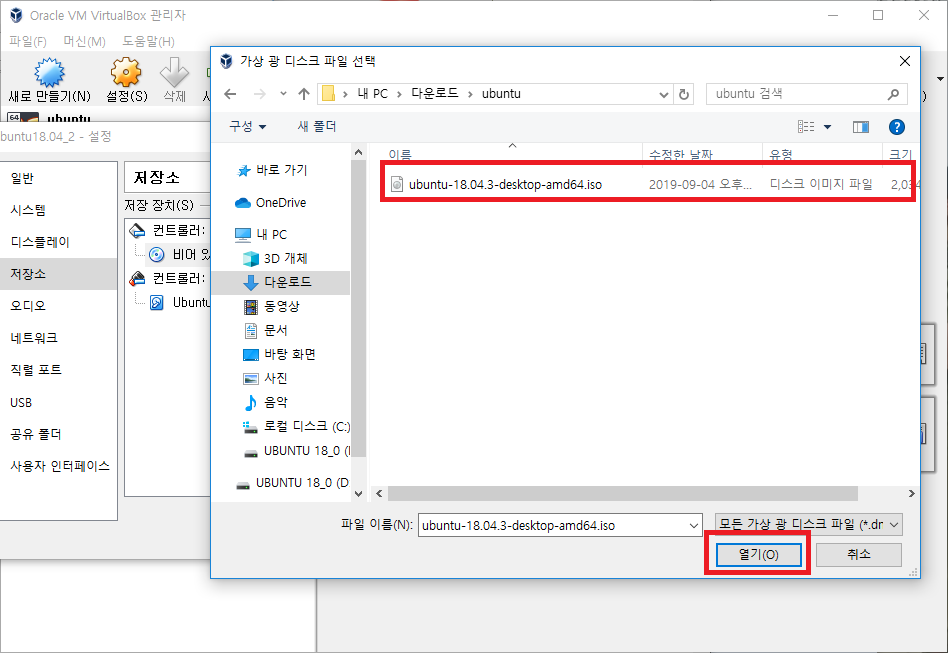Go back with the left arrow

tap(230, 94)
